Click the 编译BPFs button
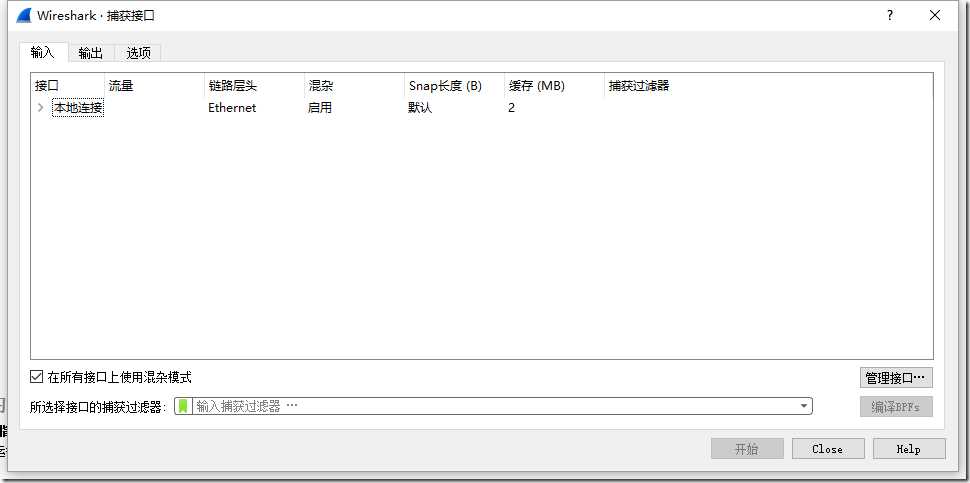 pyautogui.click(x=896, y=407)
